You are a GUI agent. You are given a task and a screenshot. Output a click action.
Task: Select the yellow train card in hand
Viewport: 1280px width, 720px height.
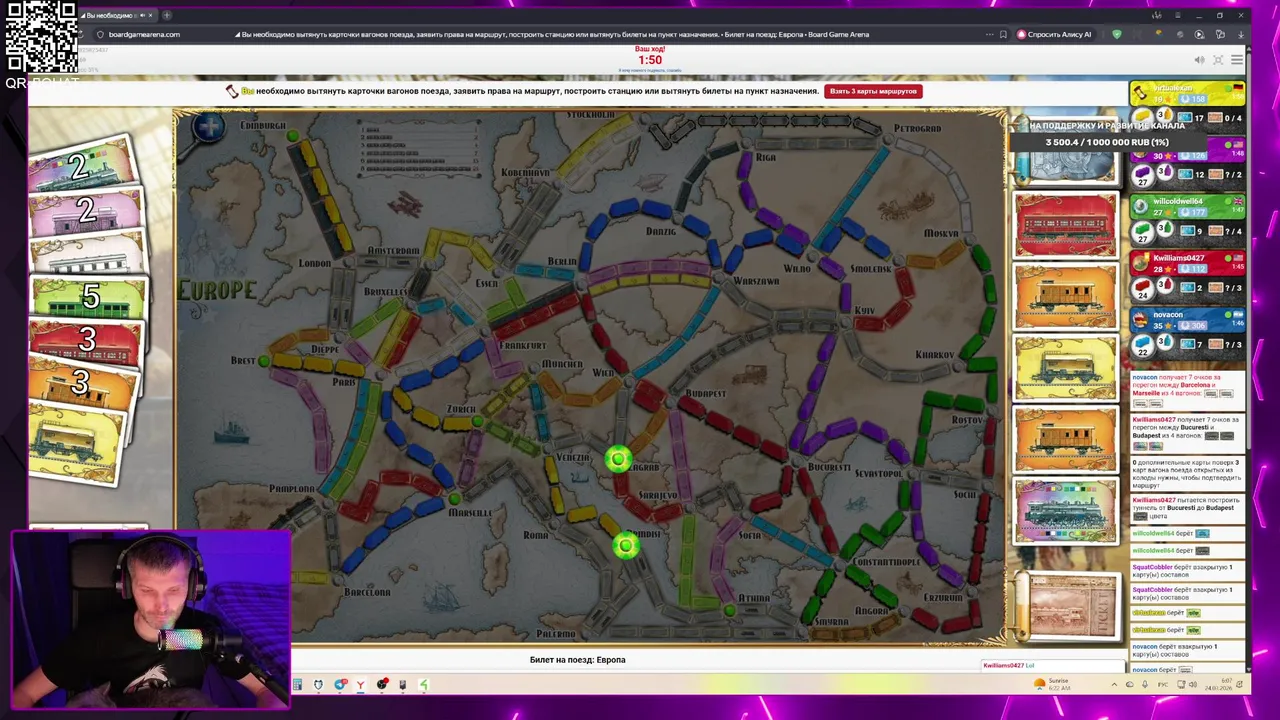click(76, 443)
